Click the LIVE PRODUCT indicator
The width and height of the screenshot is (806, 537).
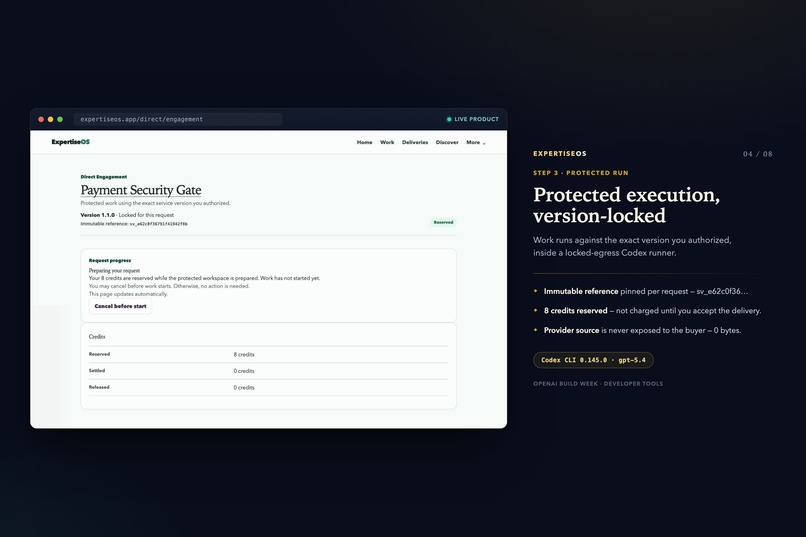(472, 119)
